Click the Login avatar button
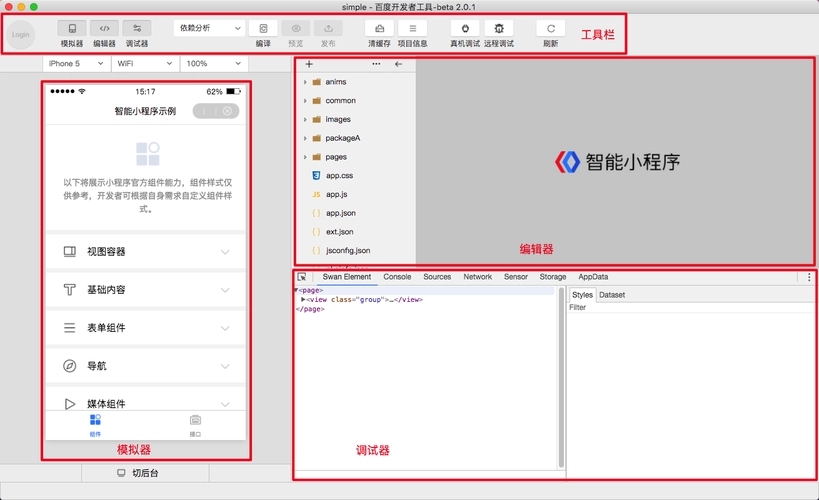 pos(21,35)
